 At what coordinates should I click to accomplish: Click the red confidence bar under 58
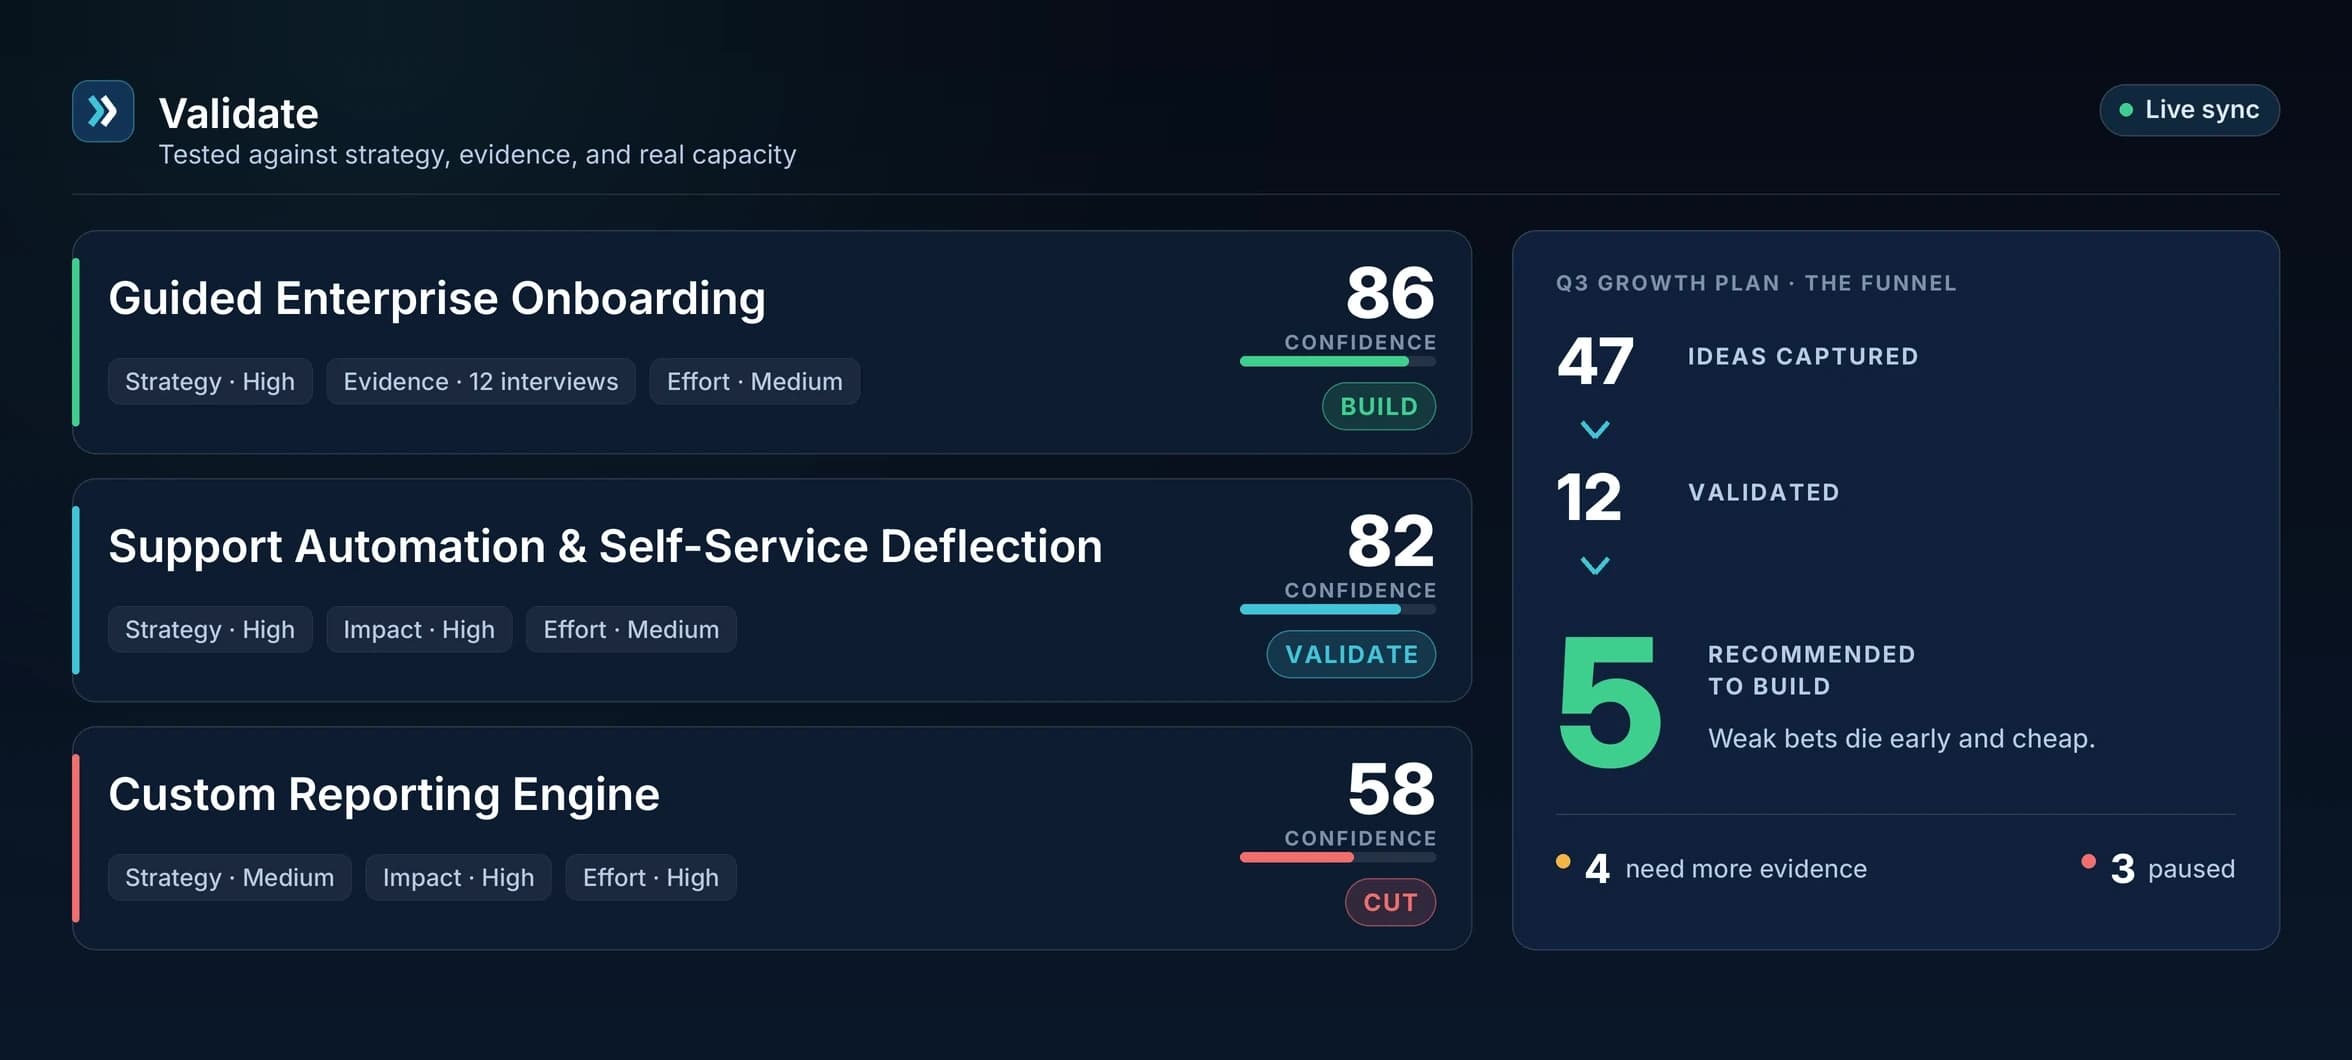click(1338, 857)
